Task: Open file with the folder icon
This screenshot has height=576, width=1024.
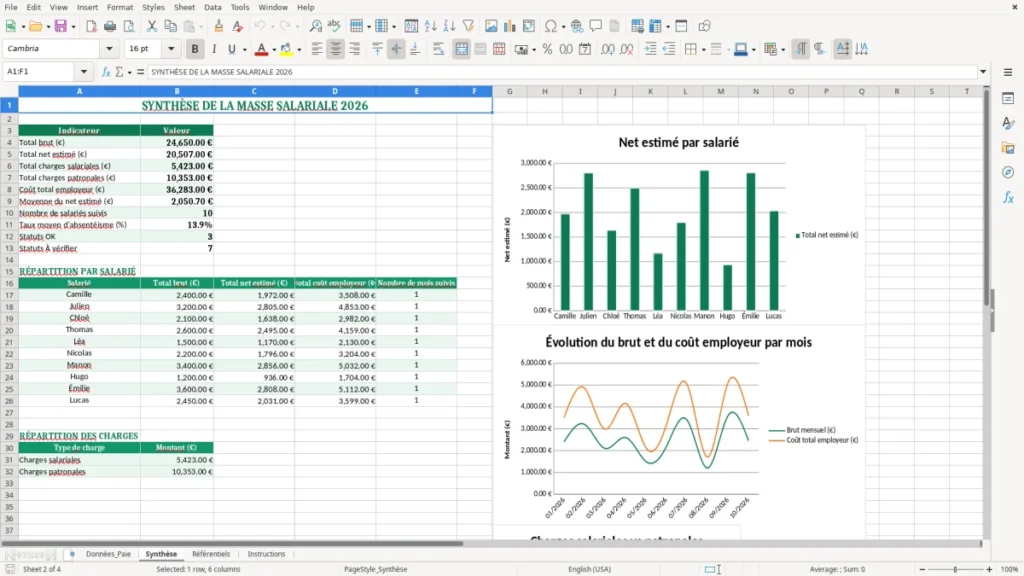Action: (x=35, y=26)
